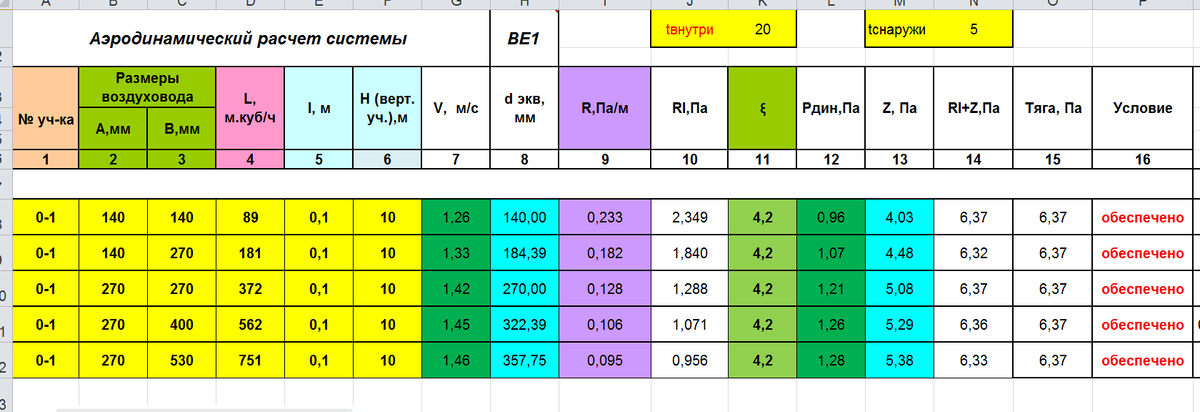Select the R value cell 0,128
Screen dimensions: 1200x412
[x=607, y=289]
